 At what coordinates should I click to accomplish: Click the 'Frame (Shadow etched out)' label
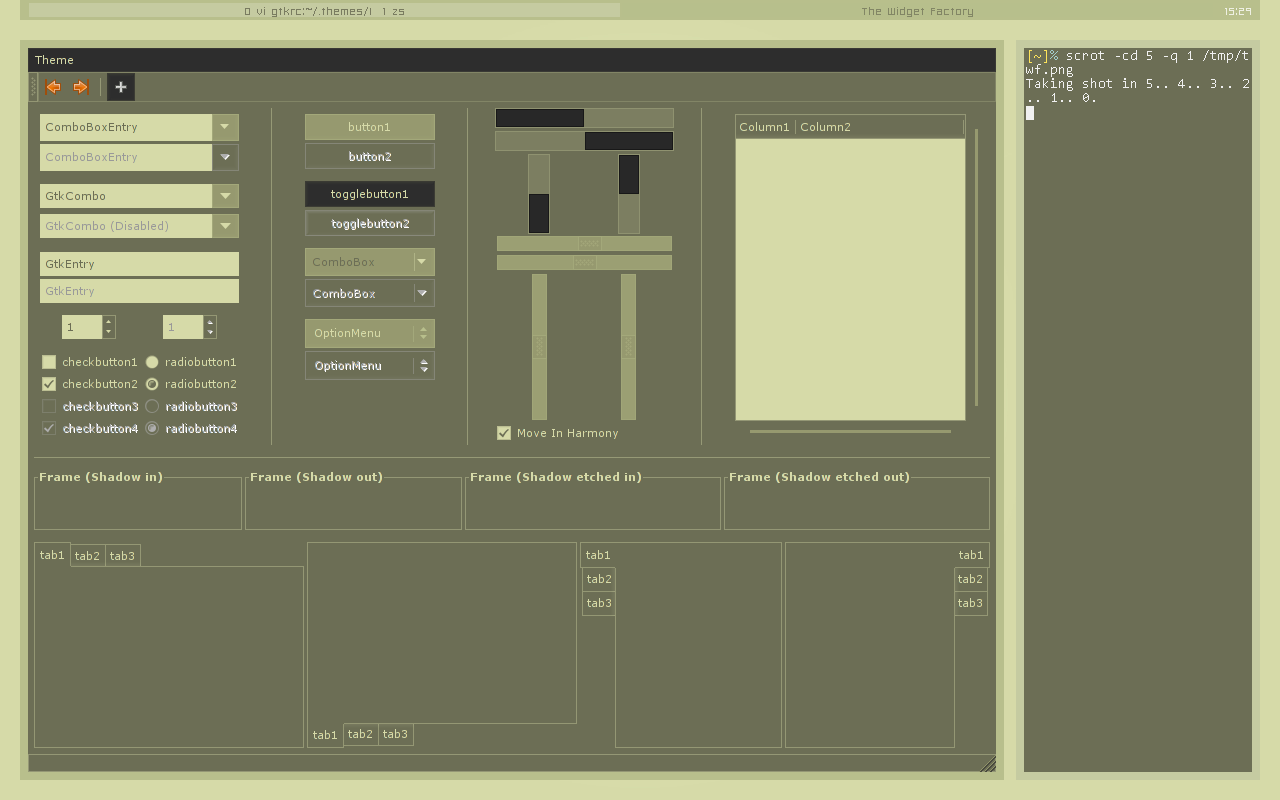tap(819, 477)
